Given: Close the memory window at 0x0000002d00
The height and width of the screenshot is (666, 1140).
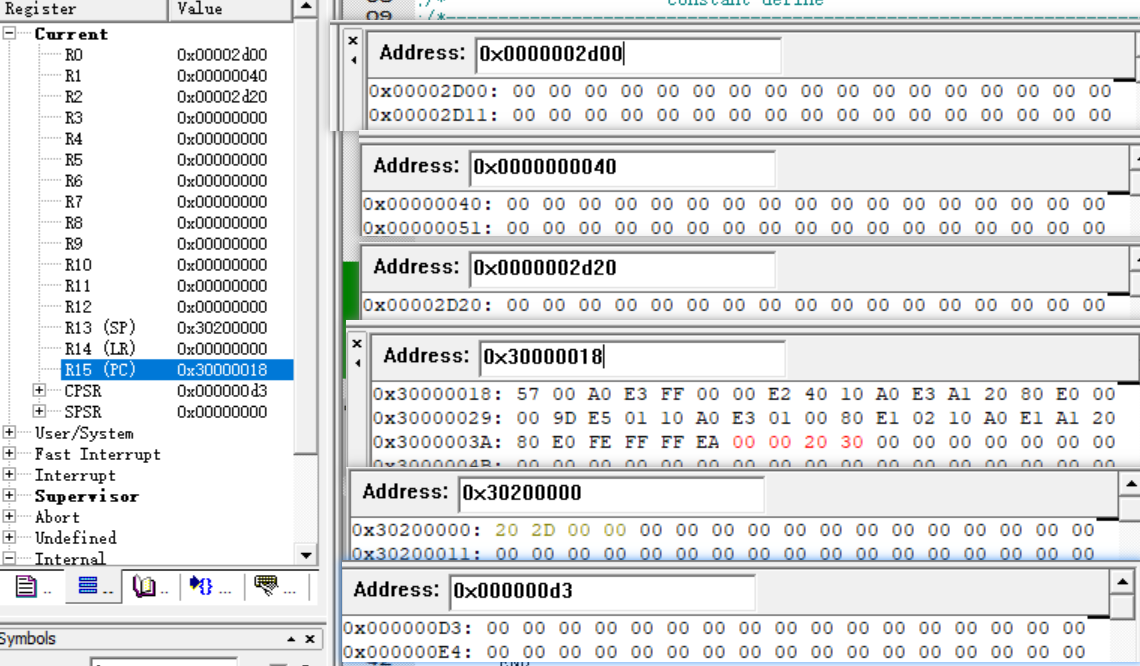Looking at the screenshot, I should coord(353,41).
